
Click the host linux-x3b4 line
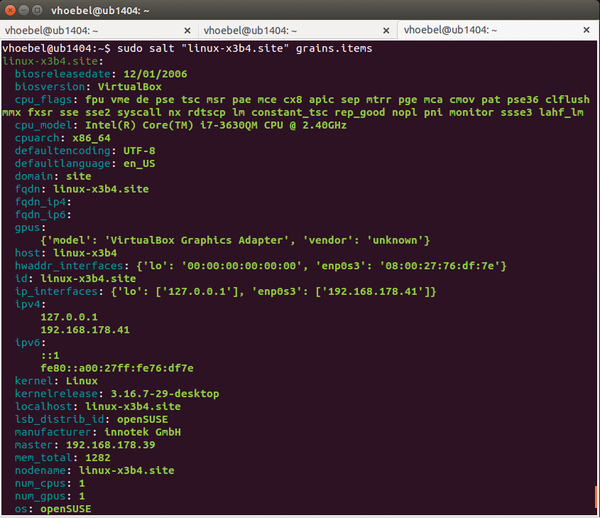66,253
